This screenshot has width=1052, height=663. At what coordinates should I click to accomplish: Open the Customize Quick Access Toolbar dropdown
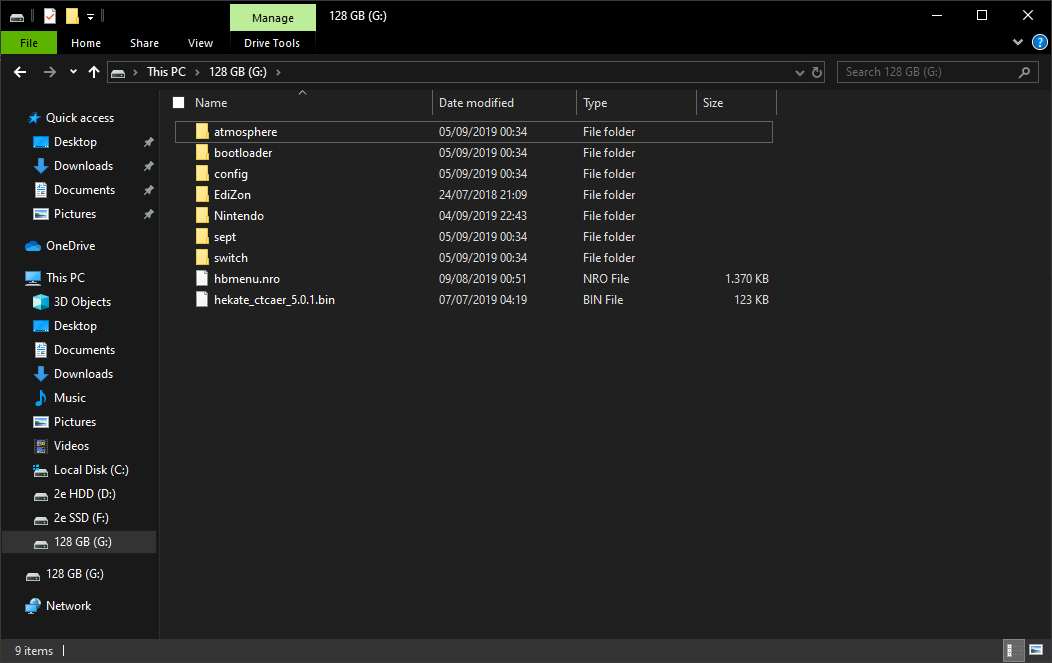(x=91, y=16)
